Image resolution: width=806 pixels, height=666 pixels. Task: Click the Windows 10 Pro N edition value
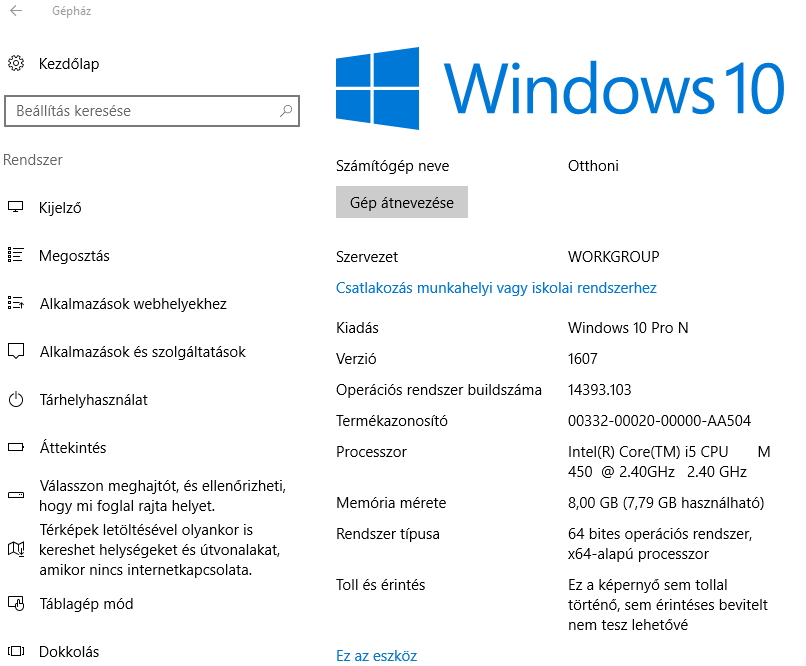click(628, 328)
